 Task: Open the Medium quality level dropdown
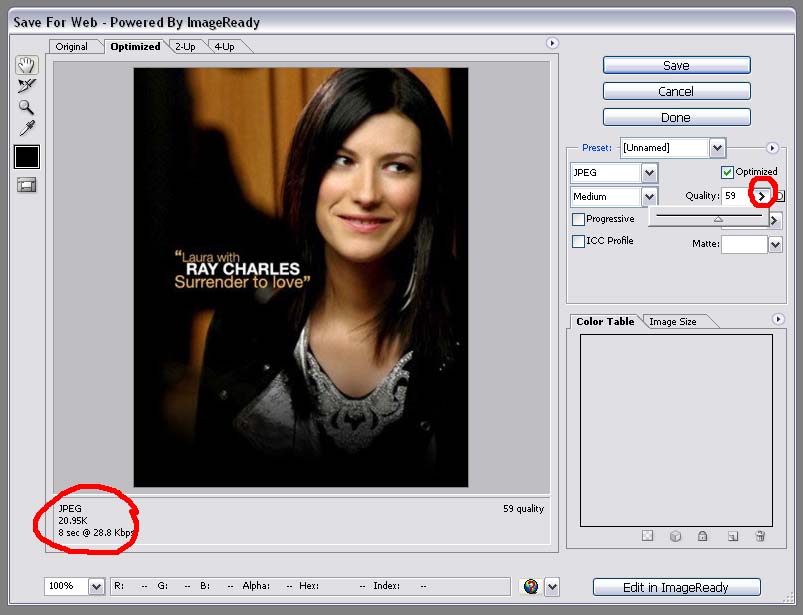[x=649, y=197]
